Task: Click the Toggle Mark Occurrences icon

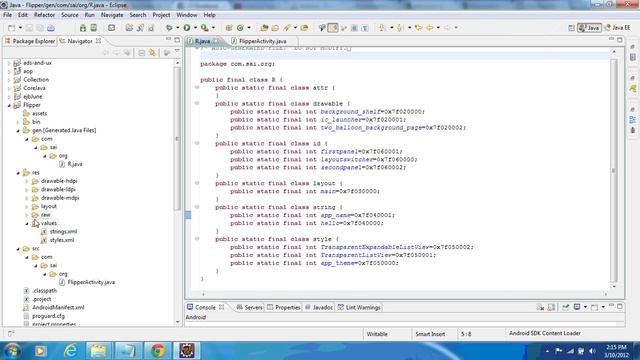Action: tap(333, 28)
